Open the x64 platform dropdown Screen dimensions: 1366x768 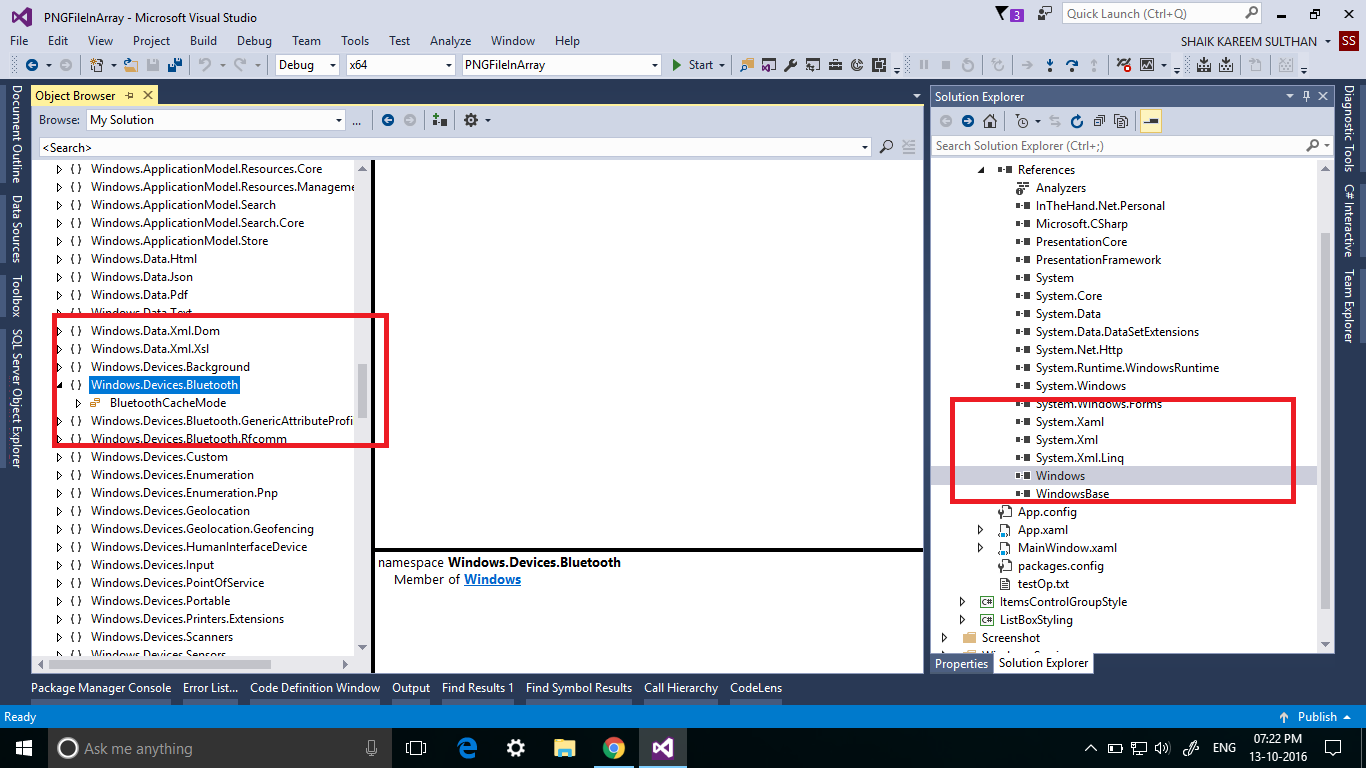tap(448, 65)
